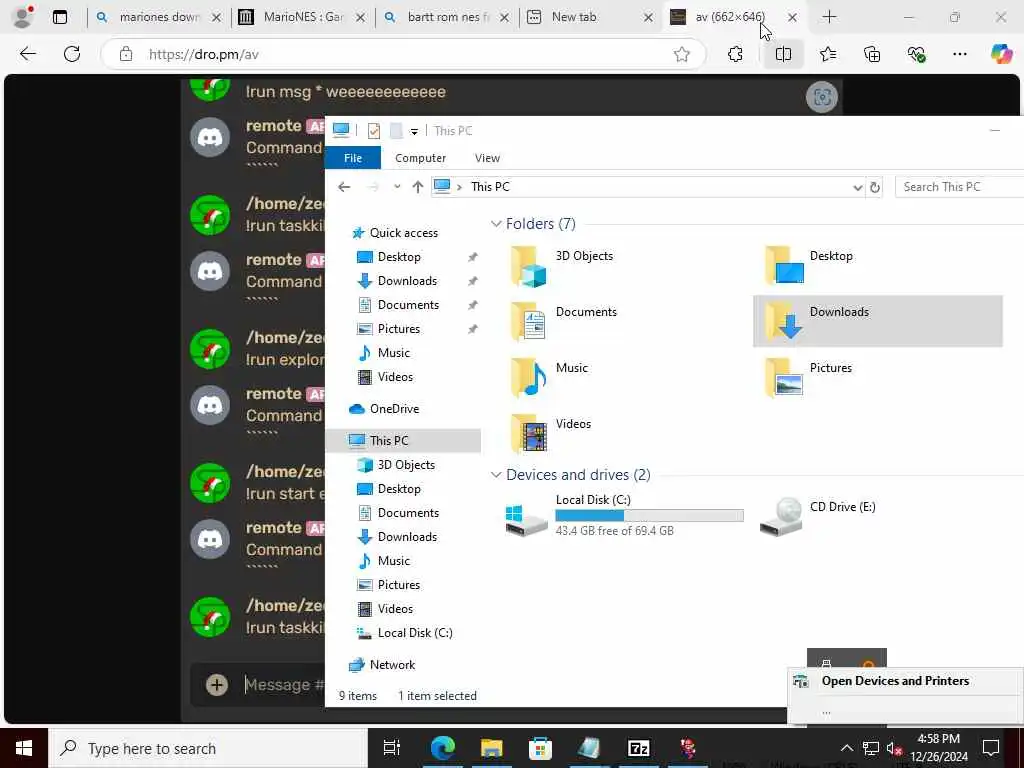The image size is (1024, 768).
Task: Select This PC in navigation pane
Action: 403,441
